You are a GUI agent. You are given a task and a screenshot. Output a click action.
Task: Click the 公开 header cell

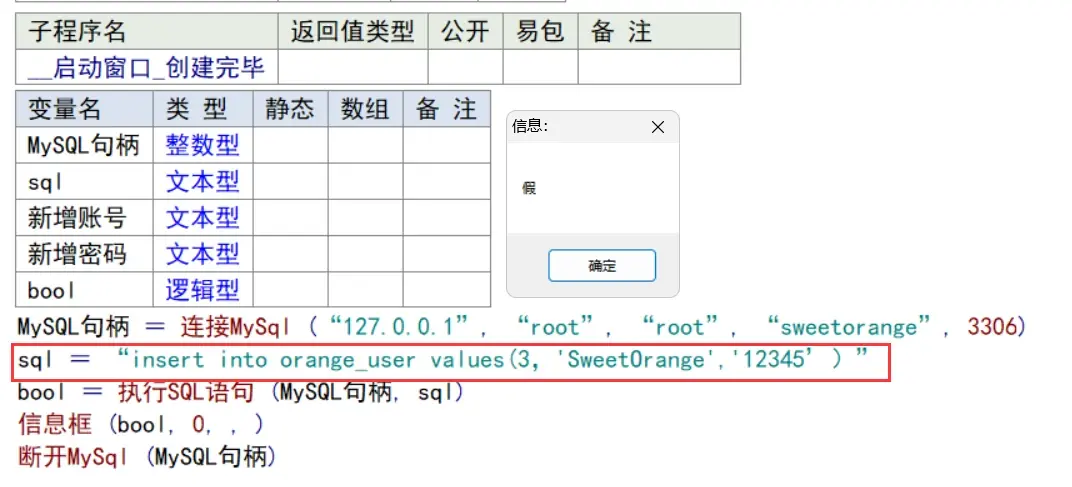pos(466,31)
